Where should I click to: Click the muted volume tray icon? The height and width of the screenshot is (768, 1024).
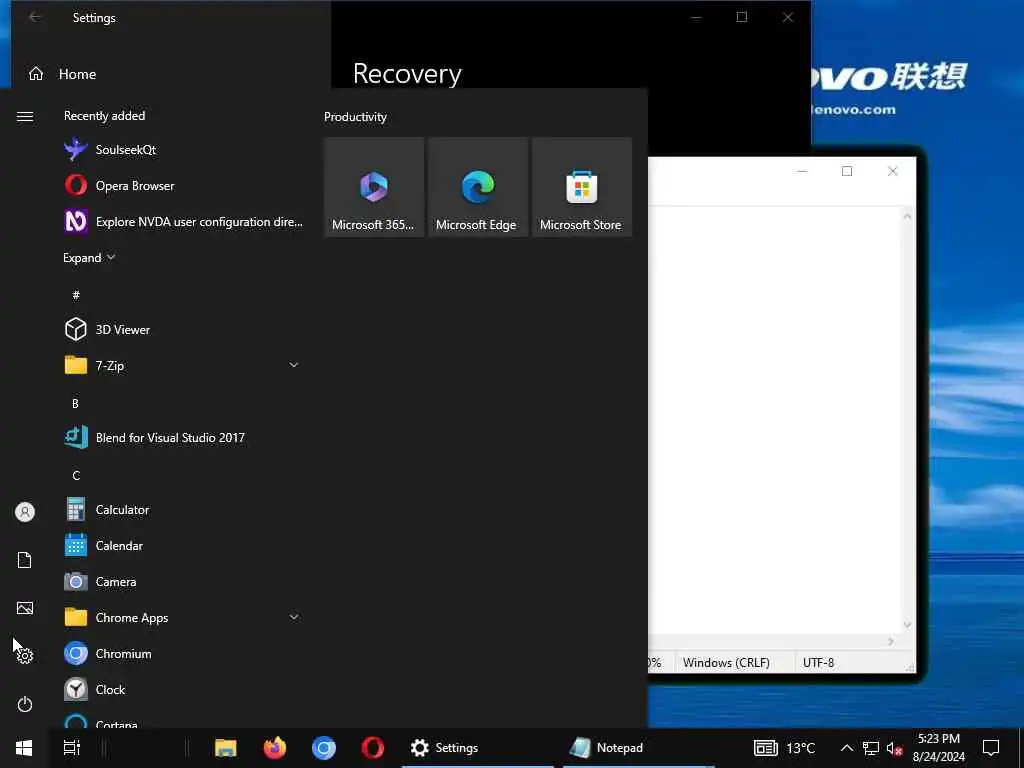point(894,748)
